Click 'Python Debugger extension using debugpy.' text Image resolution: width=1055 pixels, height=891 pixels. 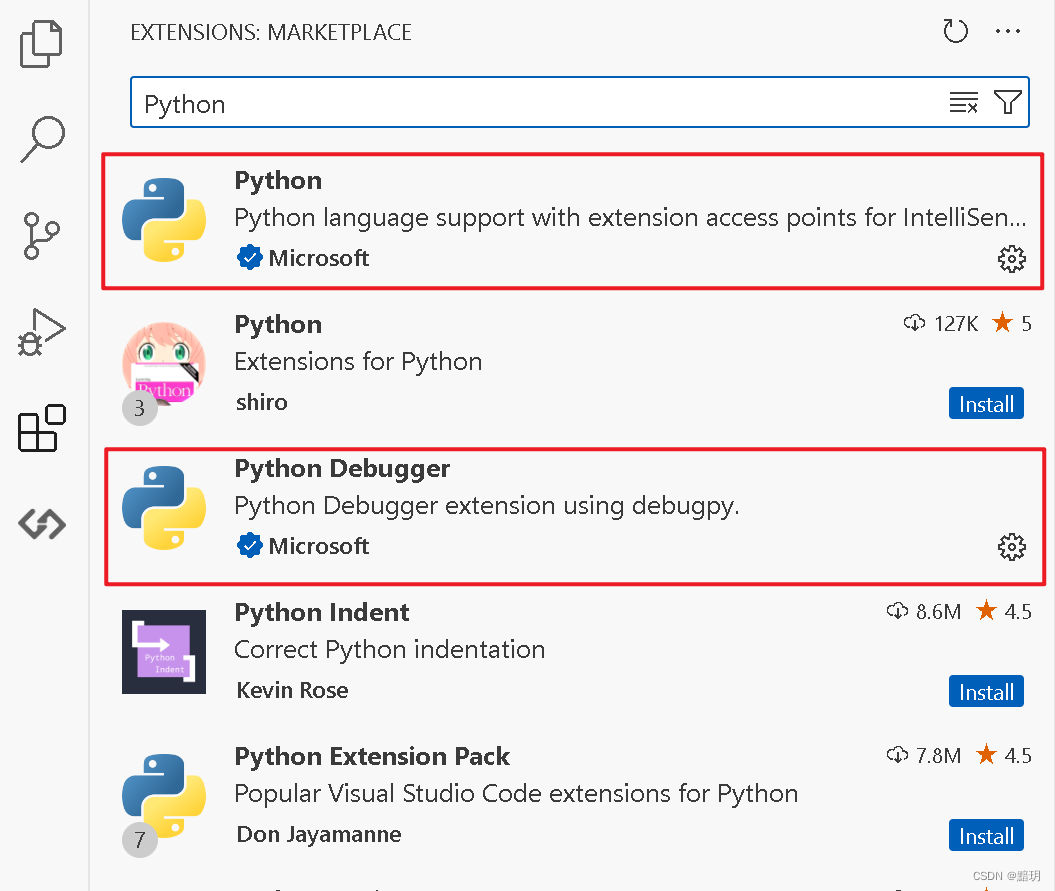pos(486,506)
